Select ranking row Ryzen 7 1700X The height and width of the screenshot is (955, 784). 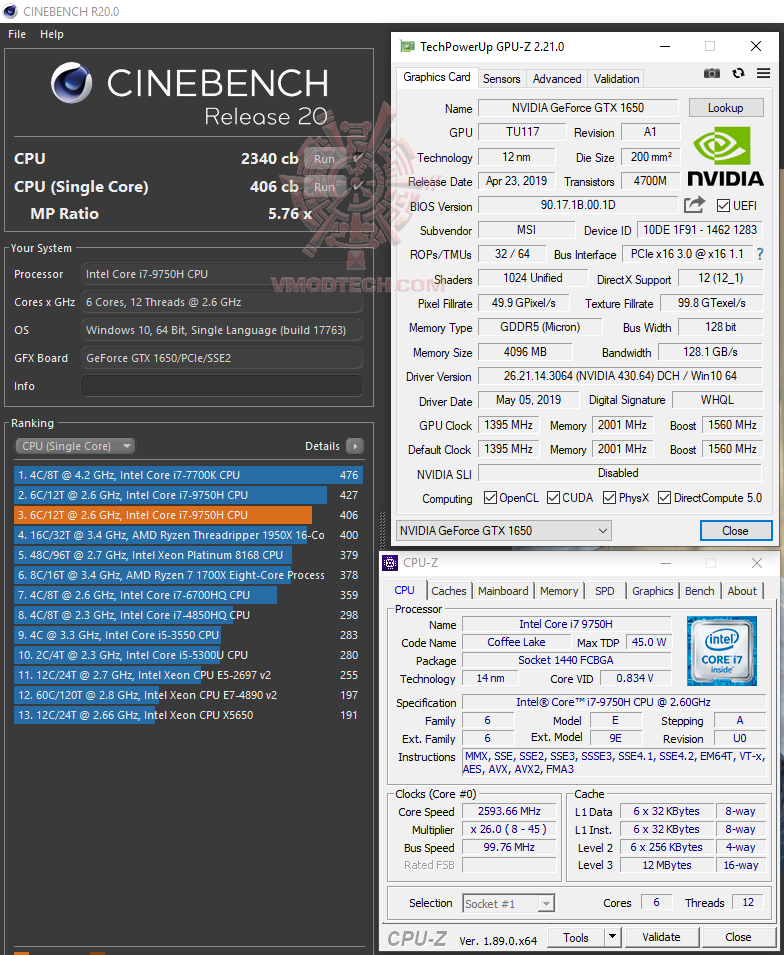pos(188,575)
